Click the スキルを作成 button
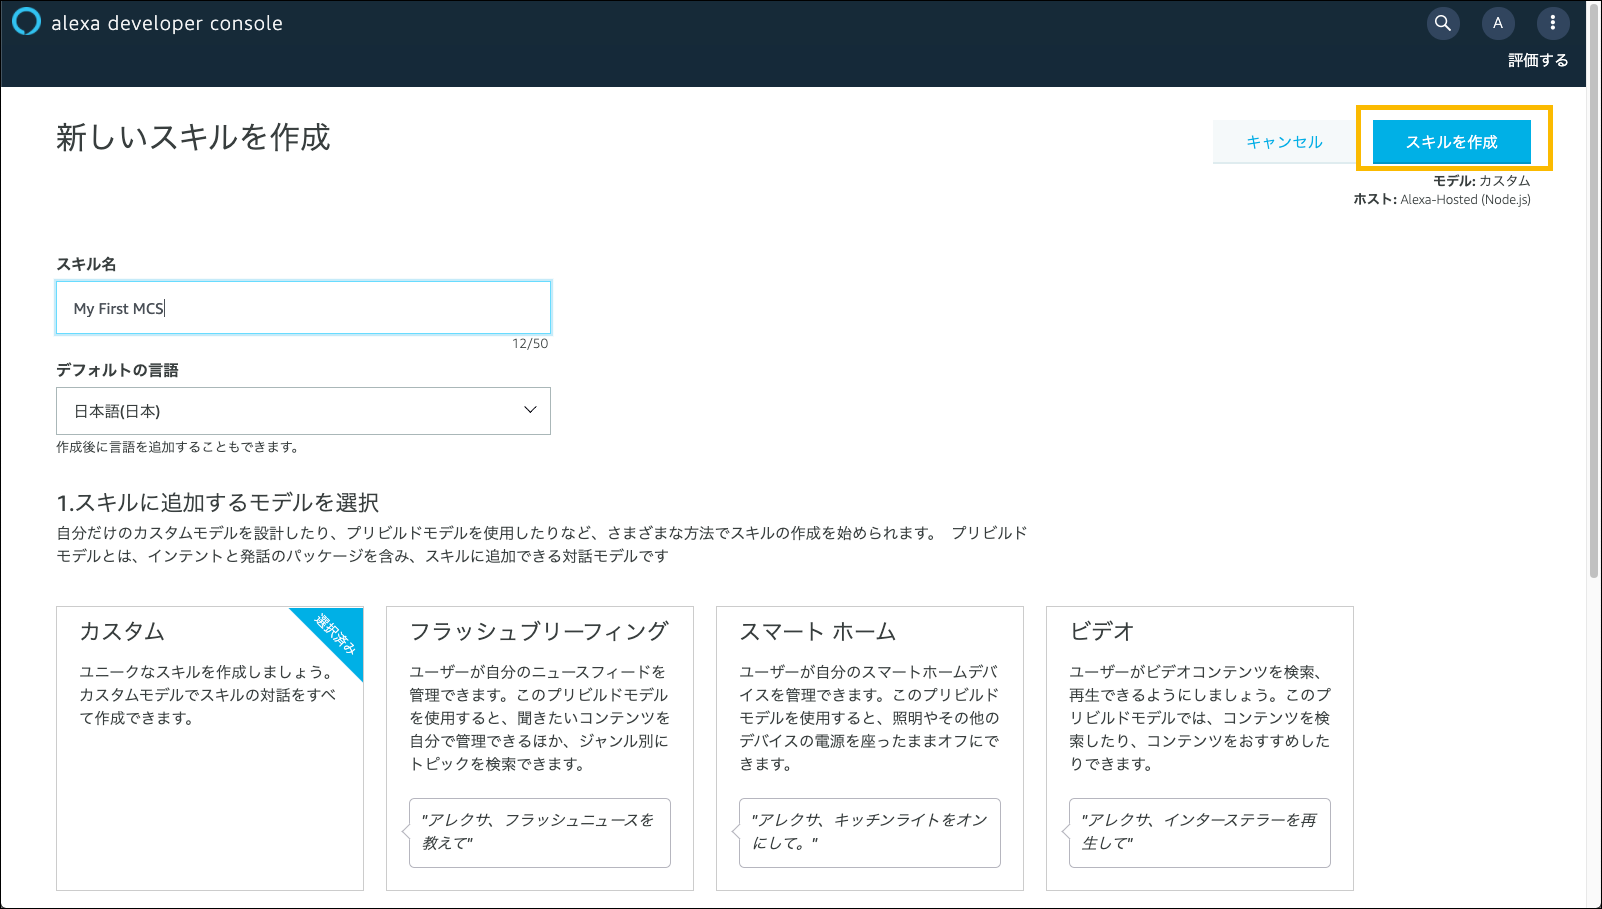Screen dimensions: 1602x909 [1451, 142]
